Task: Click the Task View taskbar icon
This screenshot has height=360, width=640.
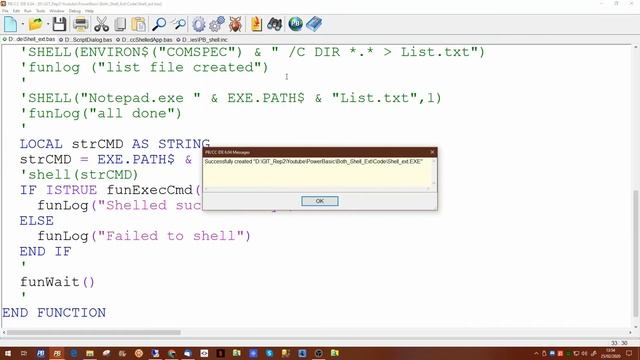Action: pyautogui.click(x=24, y=353)
